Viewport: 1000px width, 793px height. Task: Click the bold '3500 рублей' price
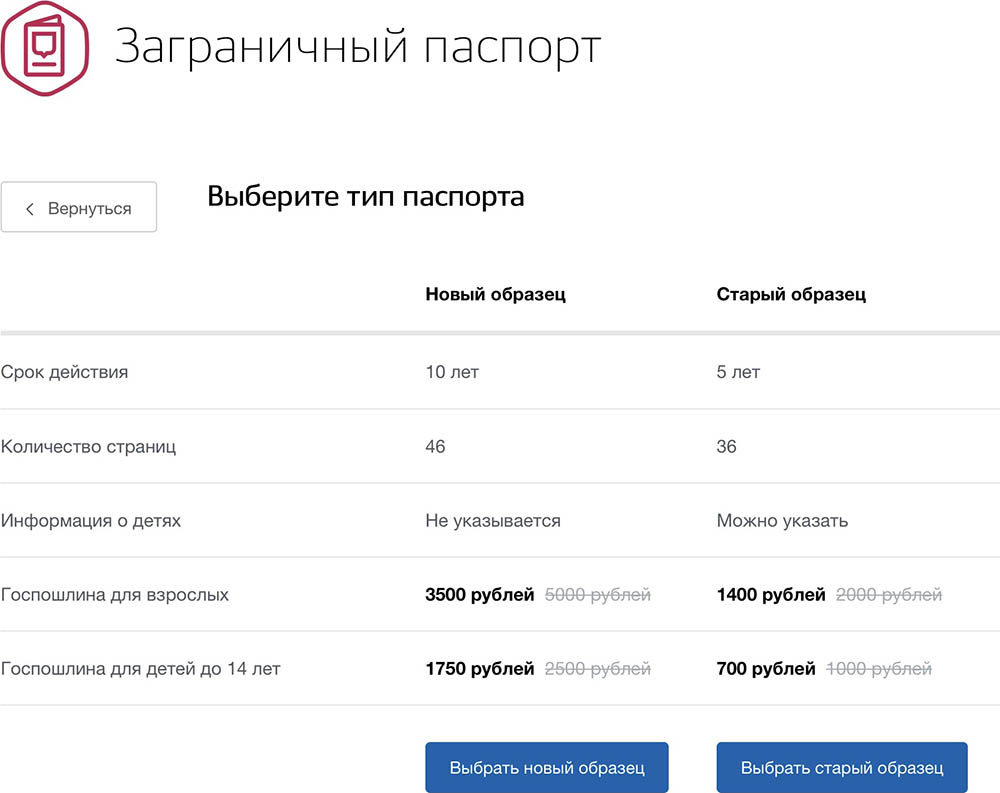[479, 594]
